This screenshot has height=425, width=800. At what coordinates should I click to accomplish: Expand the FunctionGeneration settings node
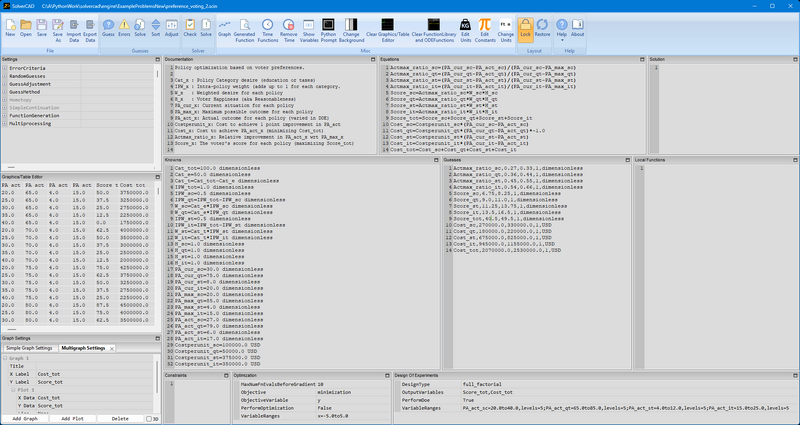[x=5, y=116]
